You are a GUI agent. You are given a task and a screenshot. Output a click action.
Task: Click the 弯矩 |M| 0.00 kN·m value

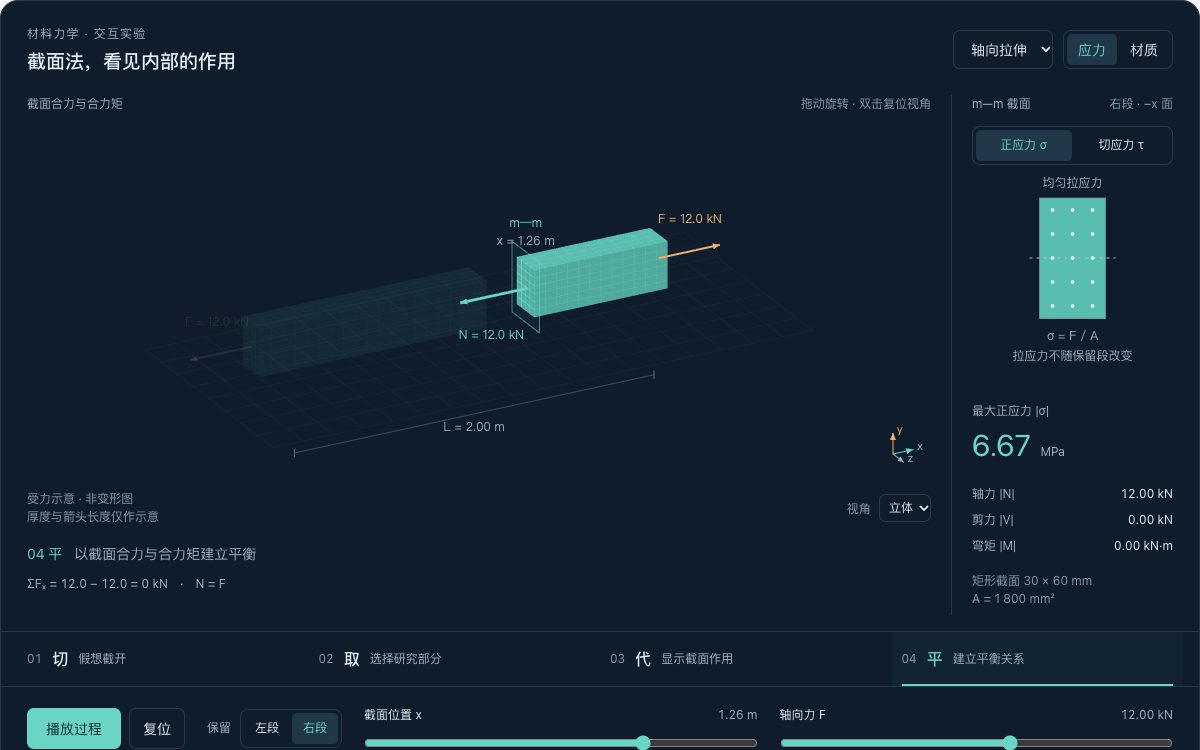(1143, 546)
